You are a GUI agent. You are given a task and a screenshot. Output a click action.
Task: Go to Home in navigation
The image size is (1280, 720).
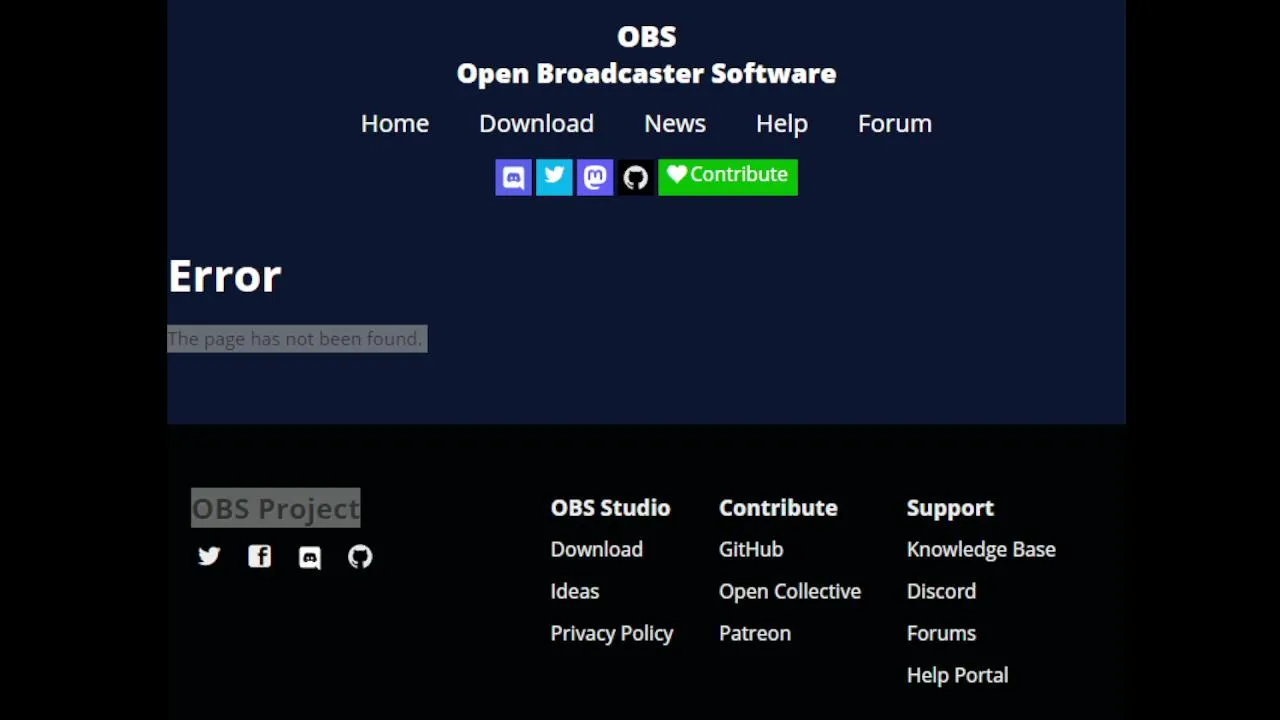point(395,123)
